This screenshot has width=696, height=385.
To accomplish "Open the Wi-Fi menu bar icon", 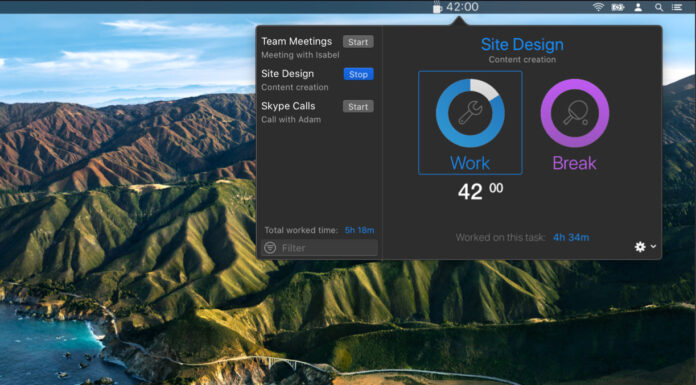I will 598,7.
